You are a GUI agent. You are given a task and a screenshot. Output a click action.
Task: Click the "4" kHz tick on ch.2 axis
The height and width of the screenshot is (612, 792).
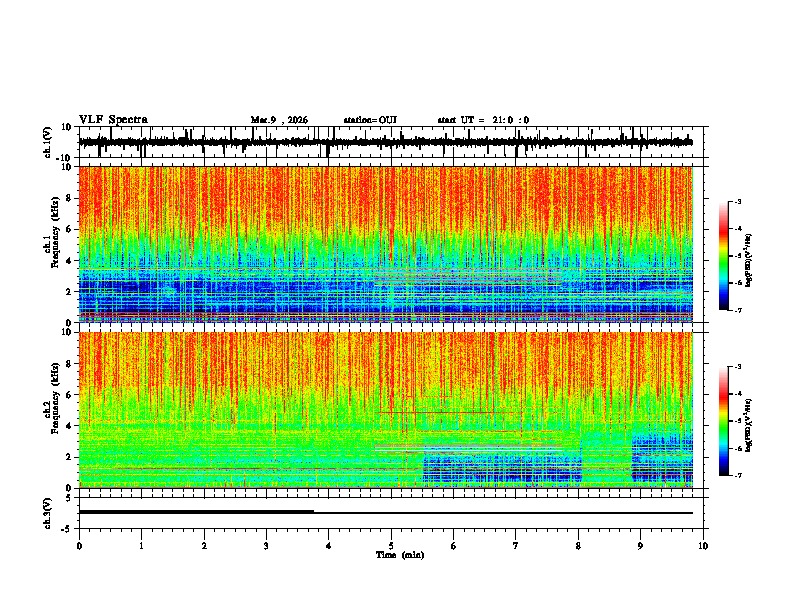(x=69, y=426)
